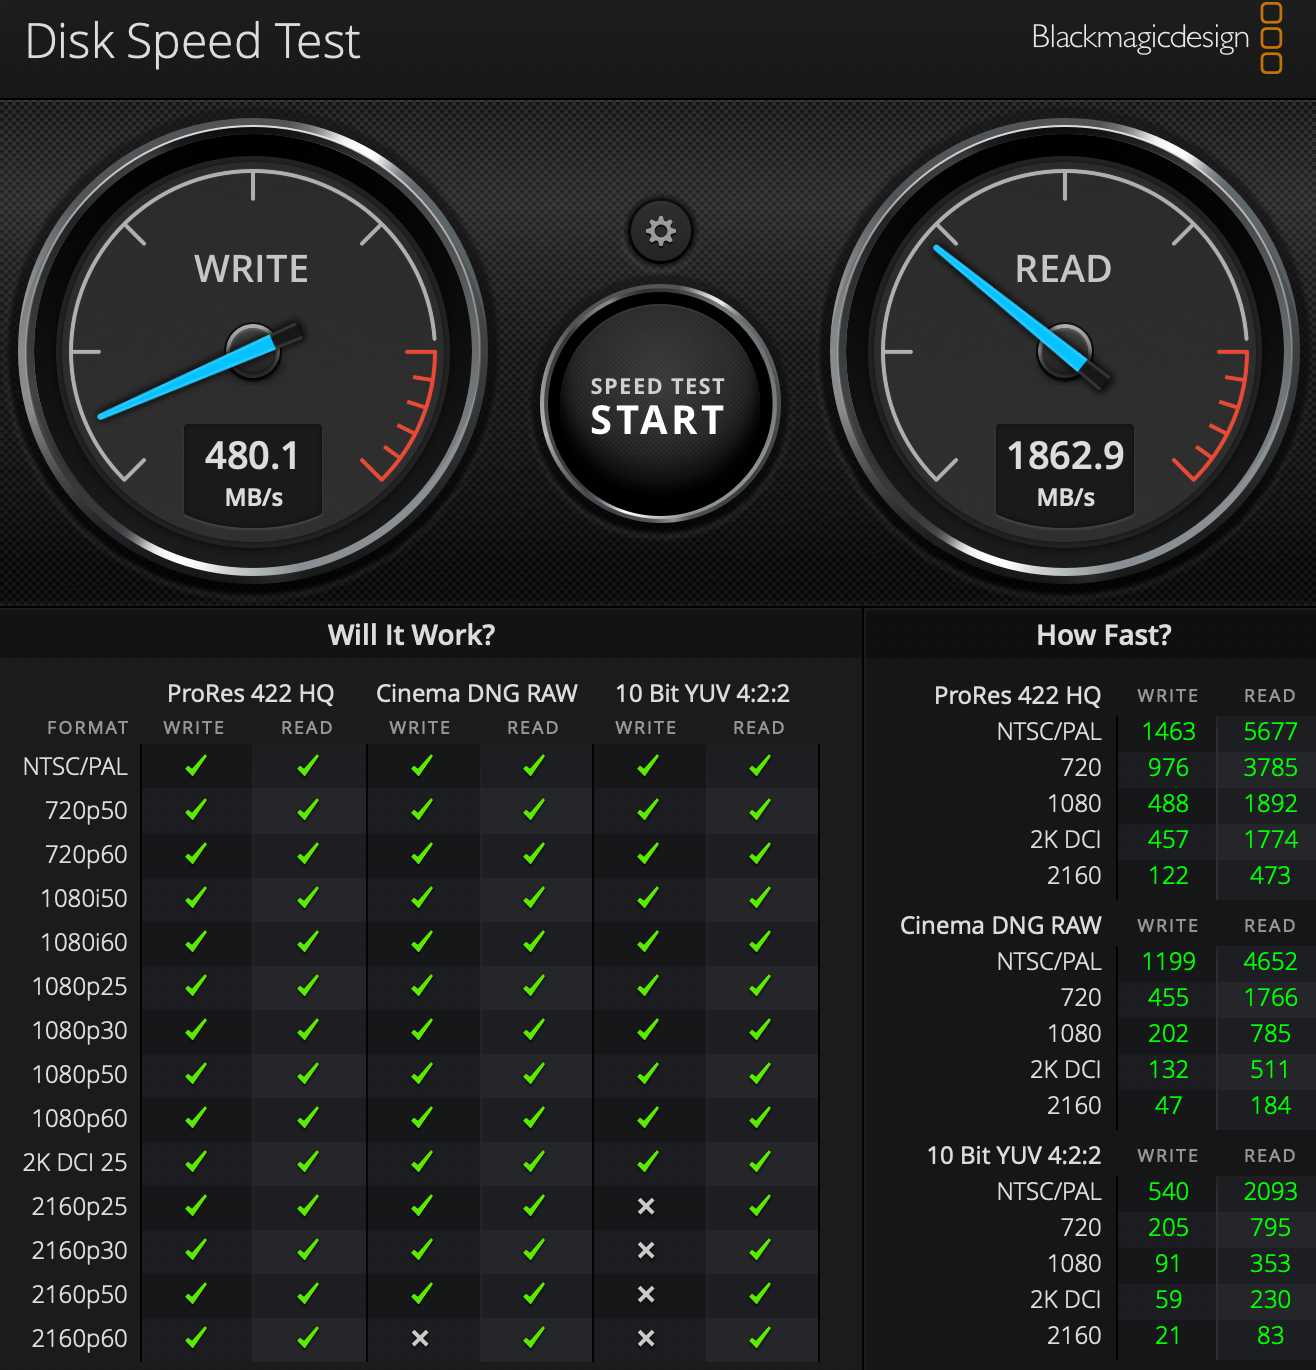Open the settings gear icon
The height and width of the screenshot is (1370, 1316).
point(660,231)
